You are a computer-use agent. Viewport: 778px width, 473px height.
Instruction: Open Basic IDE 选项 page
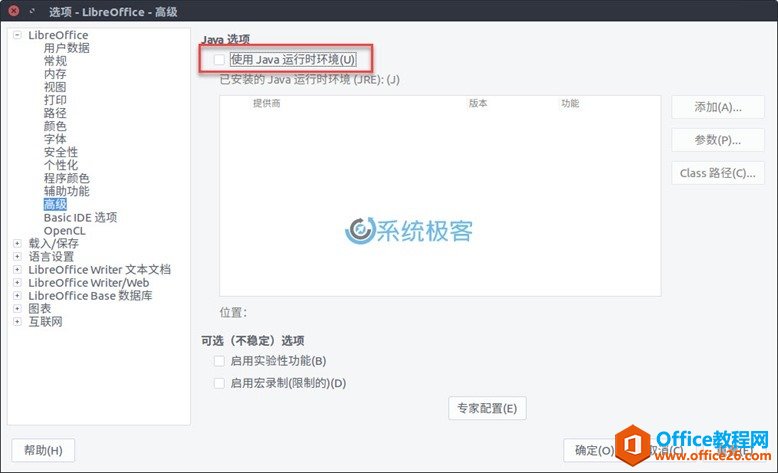(x=80, y=217)
